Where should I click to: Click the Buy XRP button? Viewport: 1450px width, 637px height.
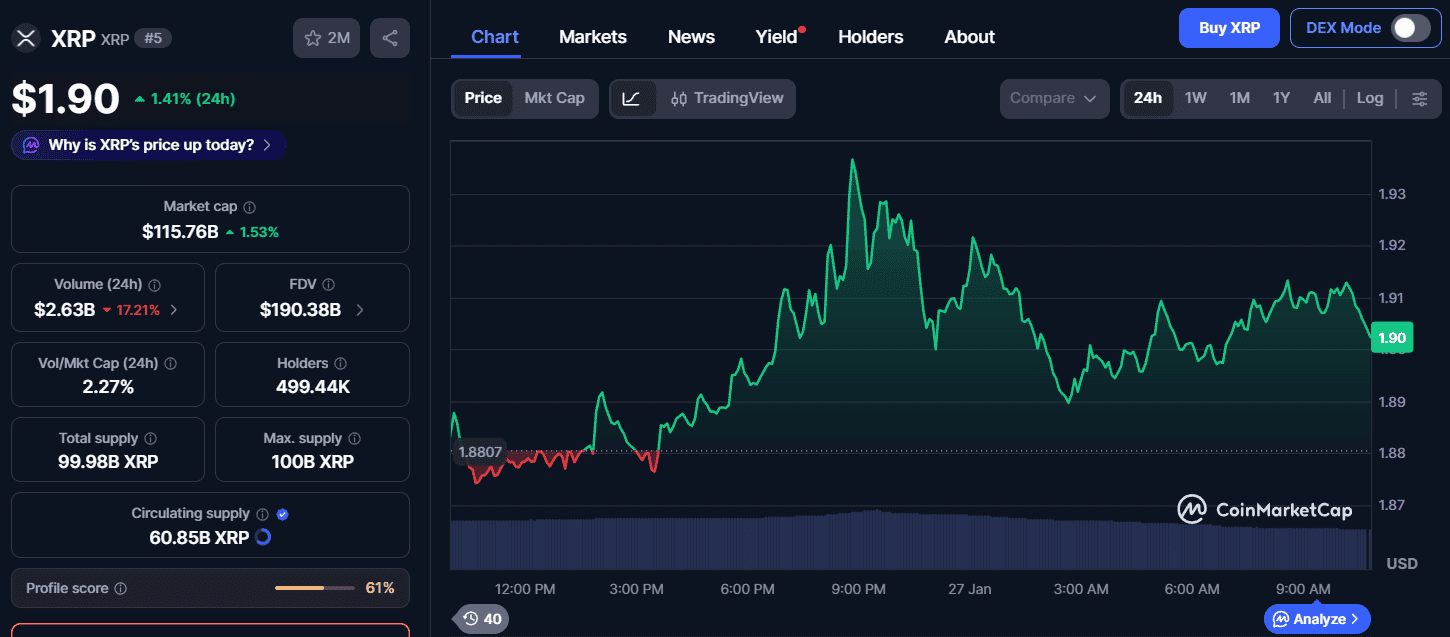pyautogui.click(x=1228, y=28)
